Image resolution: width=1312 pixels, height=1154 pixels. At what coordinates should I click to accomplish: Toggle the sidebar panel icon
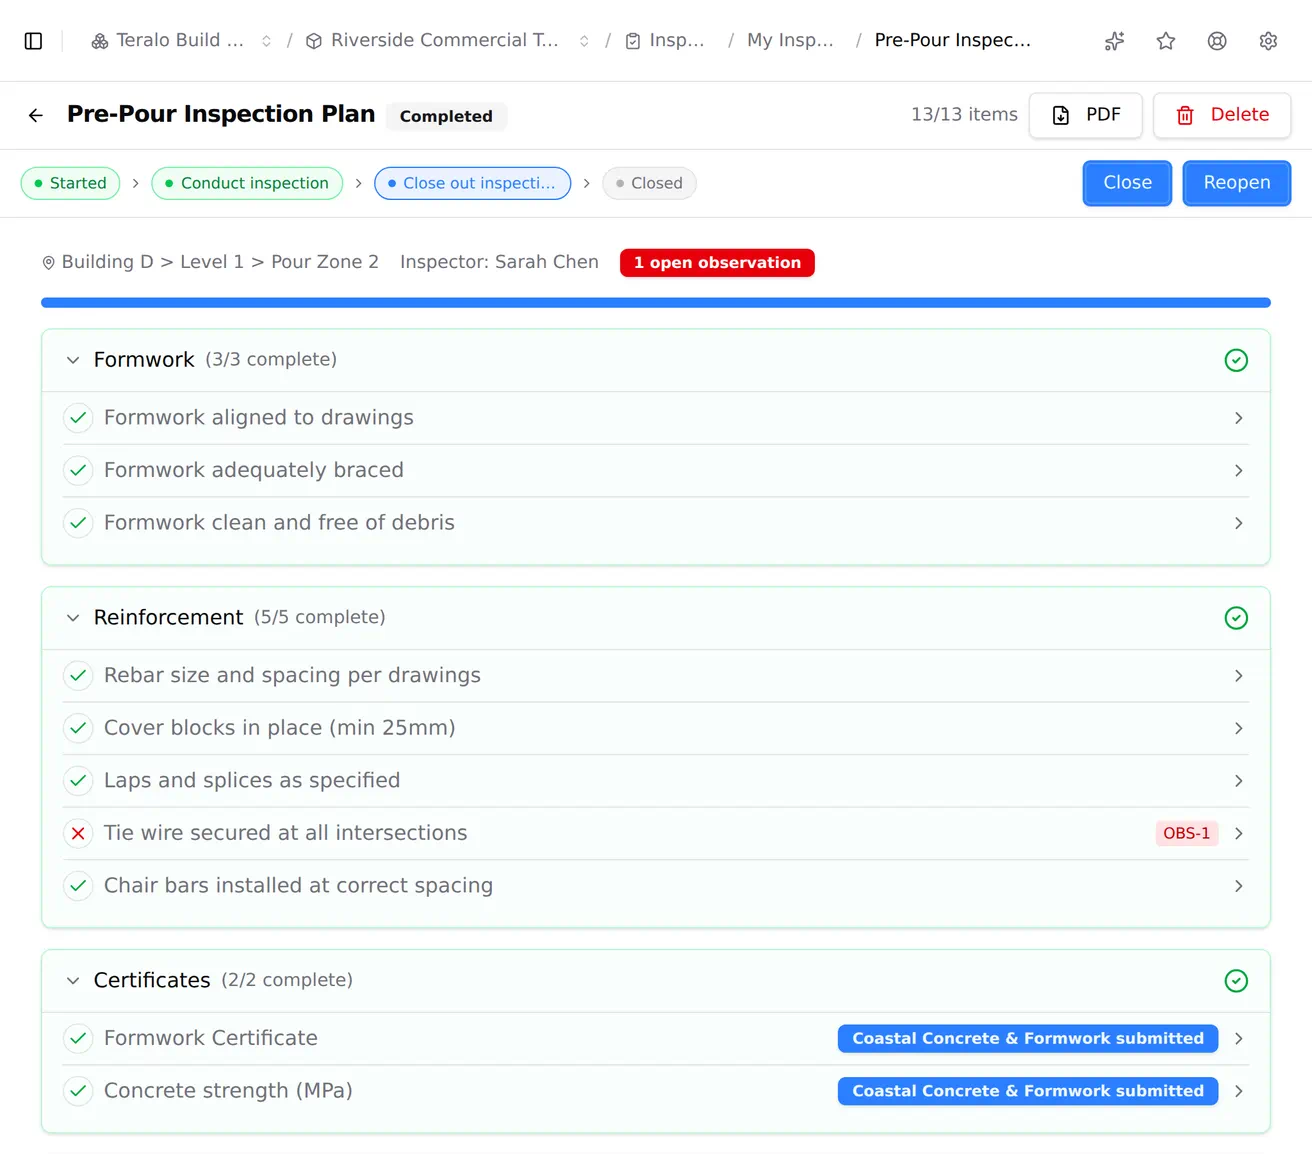pos(33,41)
